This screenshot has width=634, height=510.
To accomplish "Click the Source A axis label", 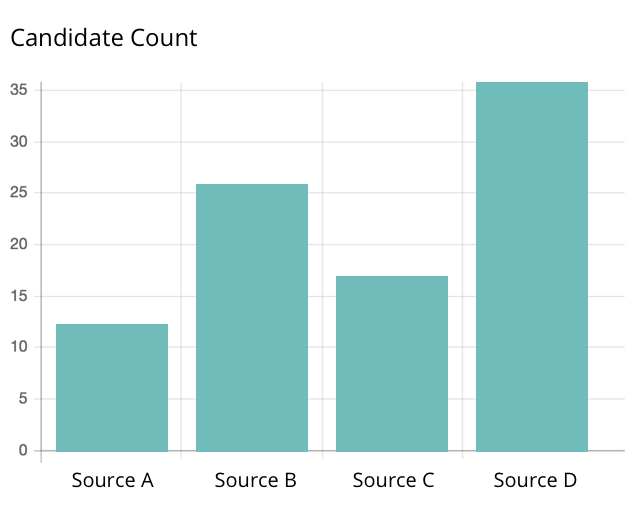I will pos(112,480).
